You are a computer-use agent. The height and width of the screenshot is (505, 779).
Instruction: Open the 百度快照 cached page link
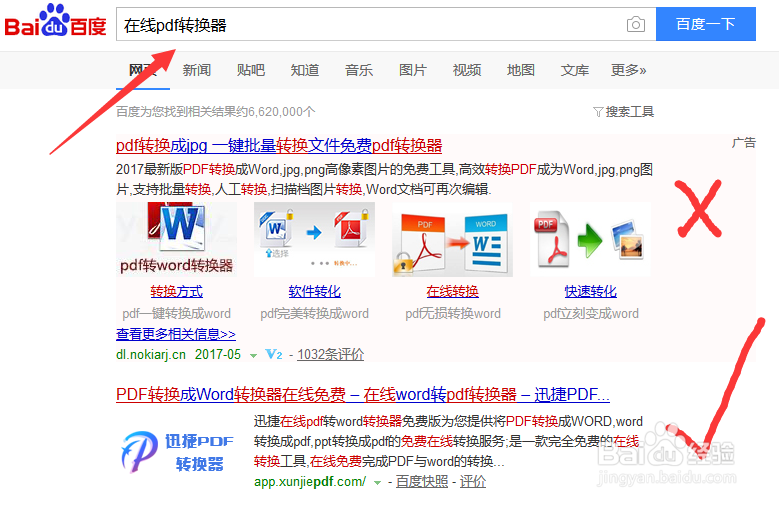click(422, 482)
